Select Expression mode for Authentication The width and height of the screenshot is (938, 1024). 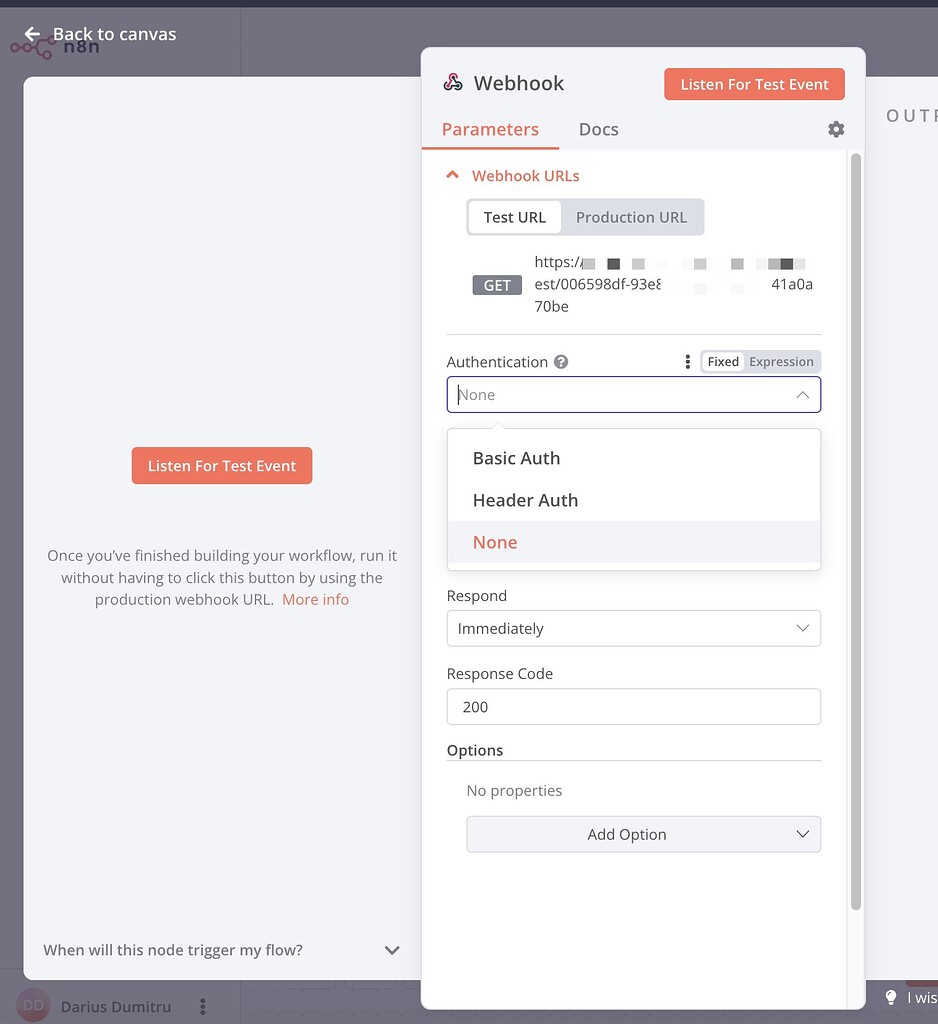pos(781,361)
